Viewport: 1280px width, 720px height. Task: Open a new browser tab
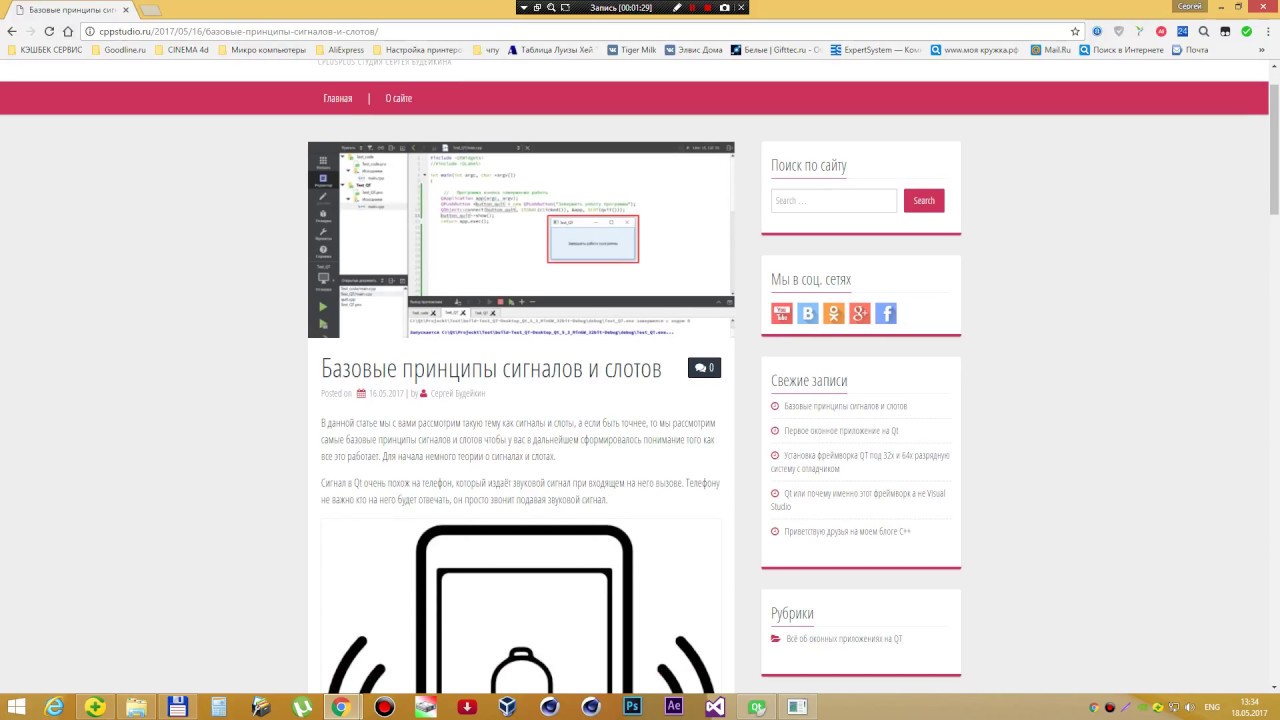click(150, 10)
